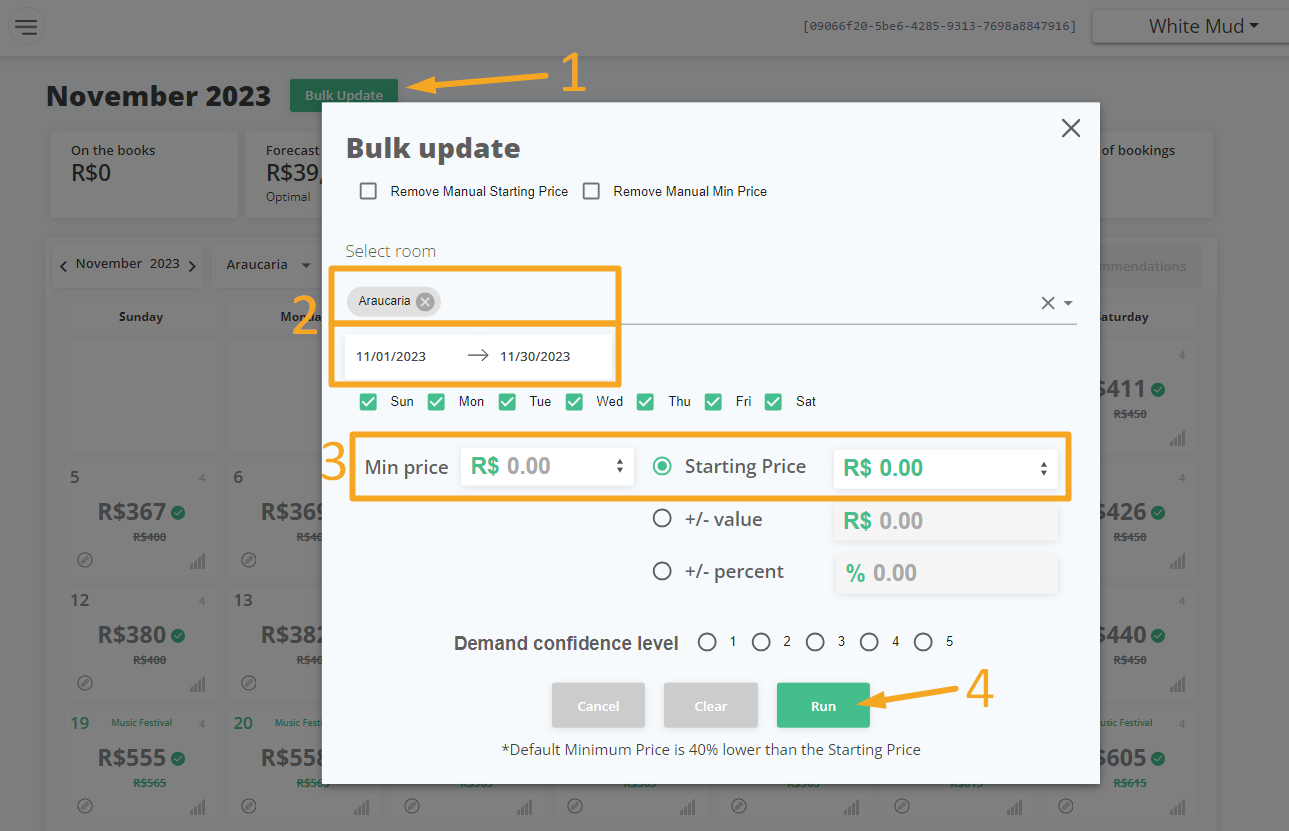This screenshot has height=831, width=1289.
Task: Set demand confidence level 4
Action: [869, 642]
